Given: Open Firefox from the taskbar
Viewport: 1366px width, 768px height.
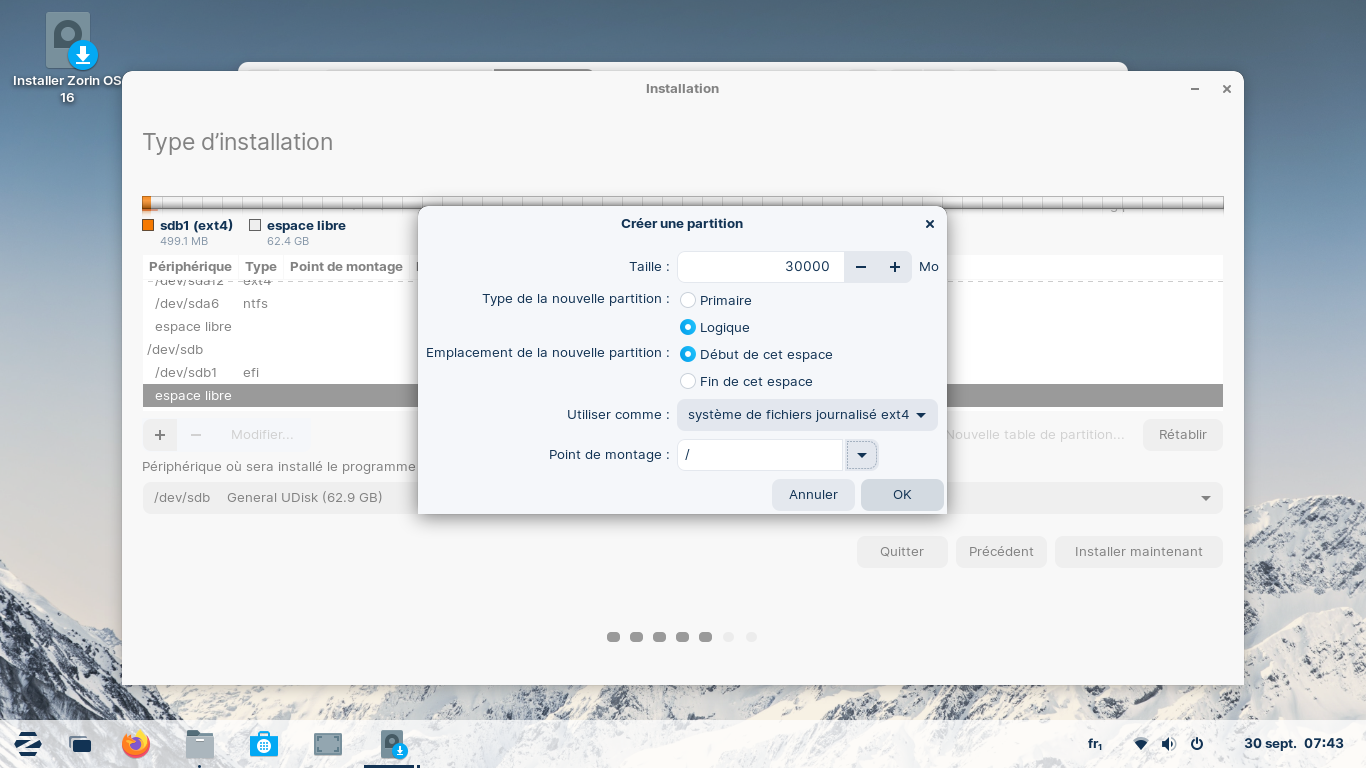Looking at the screenshot, I should click(x=135, y=744).
